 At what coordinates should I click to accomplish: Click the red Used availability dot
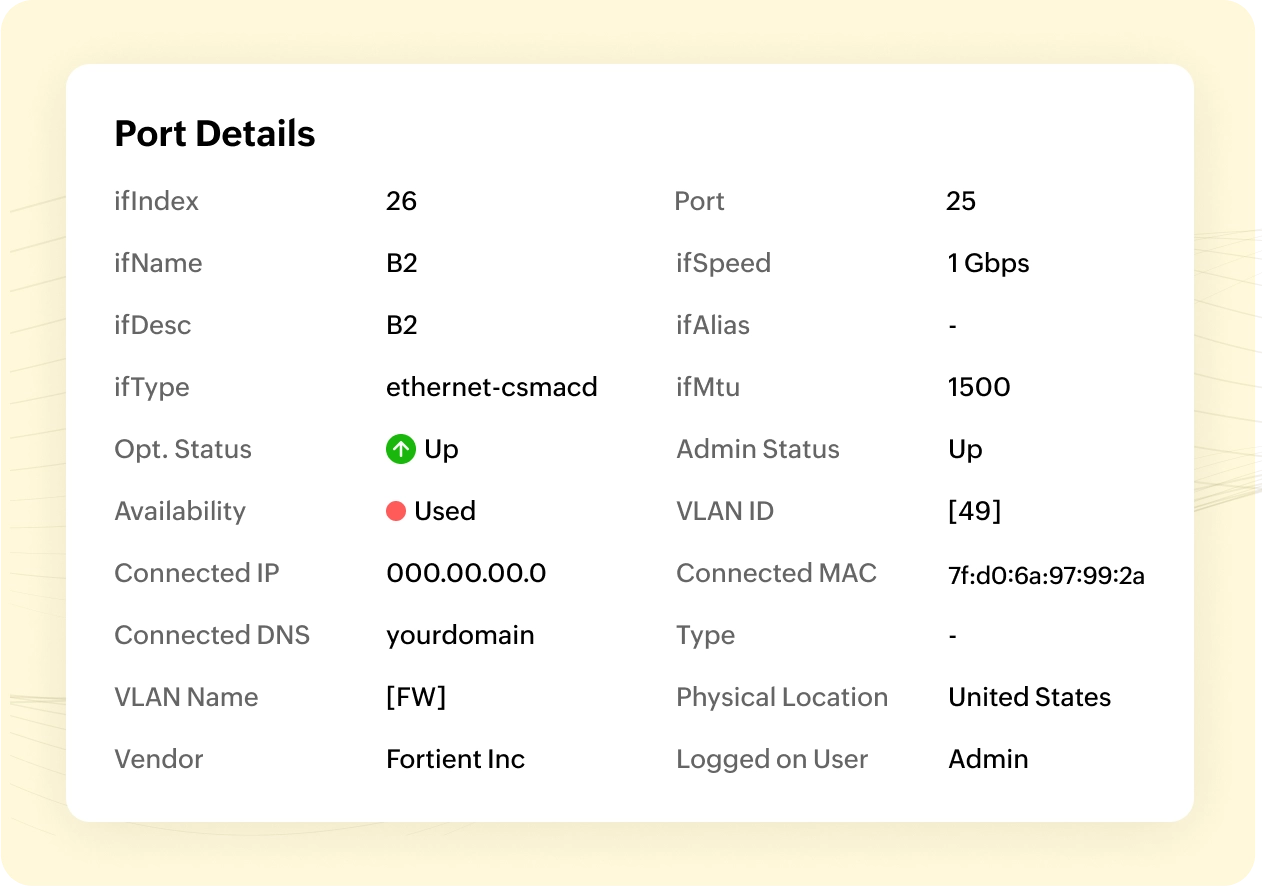click(x=396, y=511)
